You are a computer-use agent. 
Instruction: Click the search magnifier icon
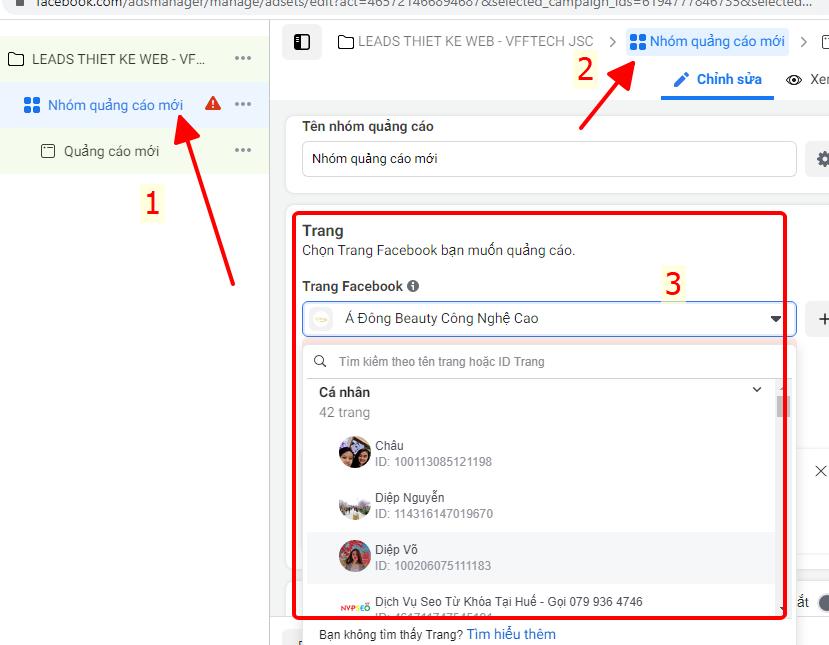pos(320,361)
